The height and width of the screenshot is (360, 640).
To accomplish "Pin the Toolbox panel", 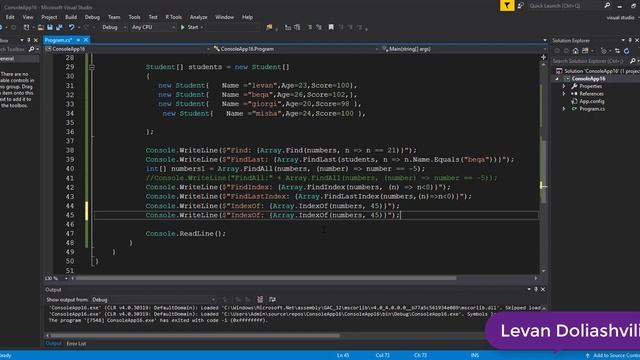I will pos(29,40).
